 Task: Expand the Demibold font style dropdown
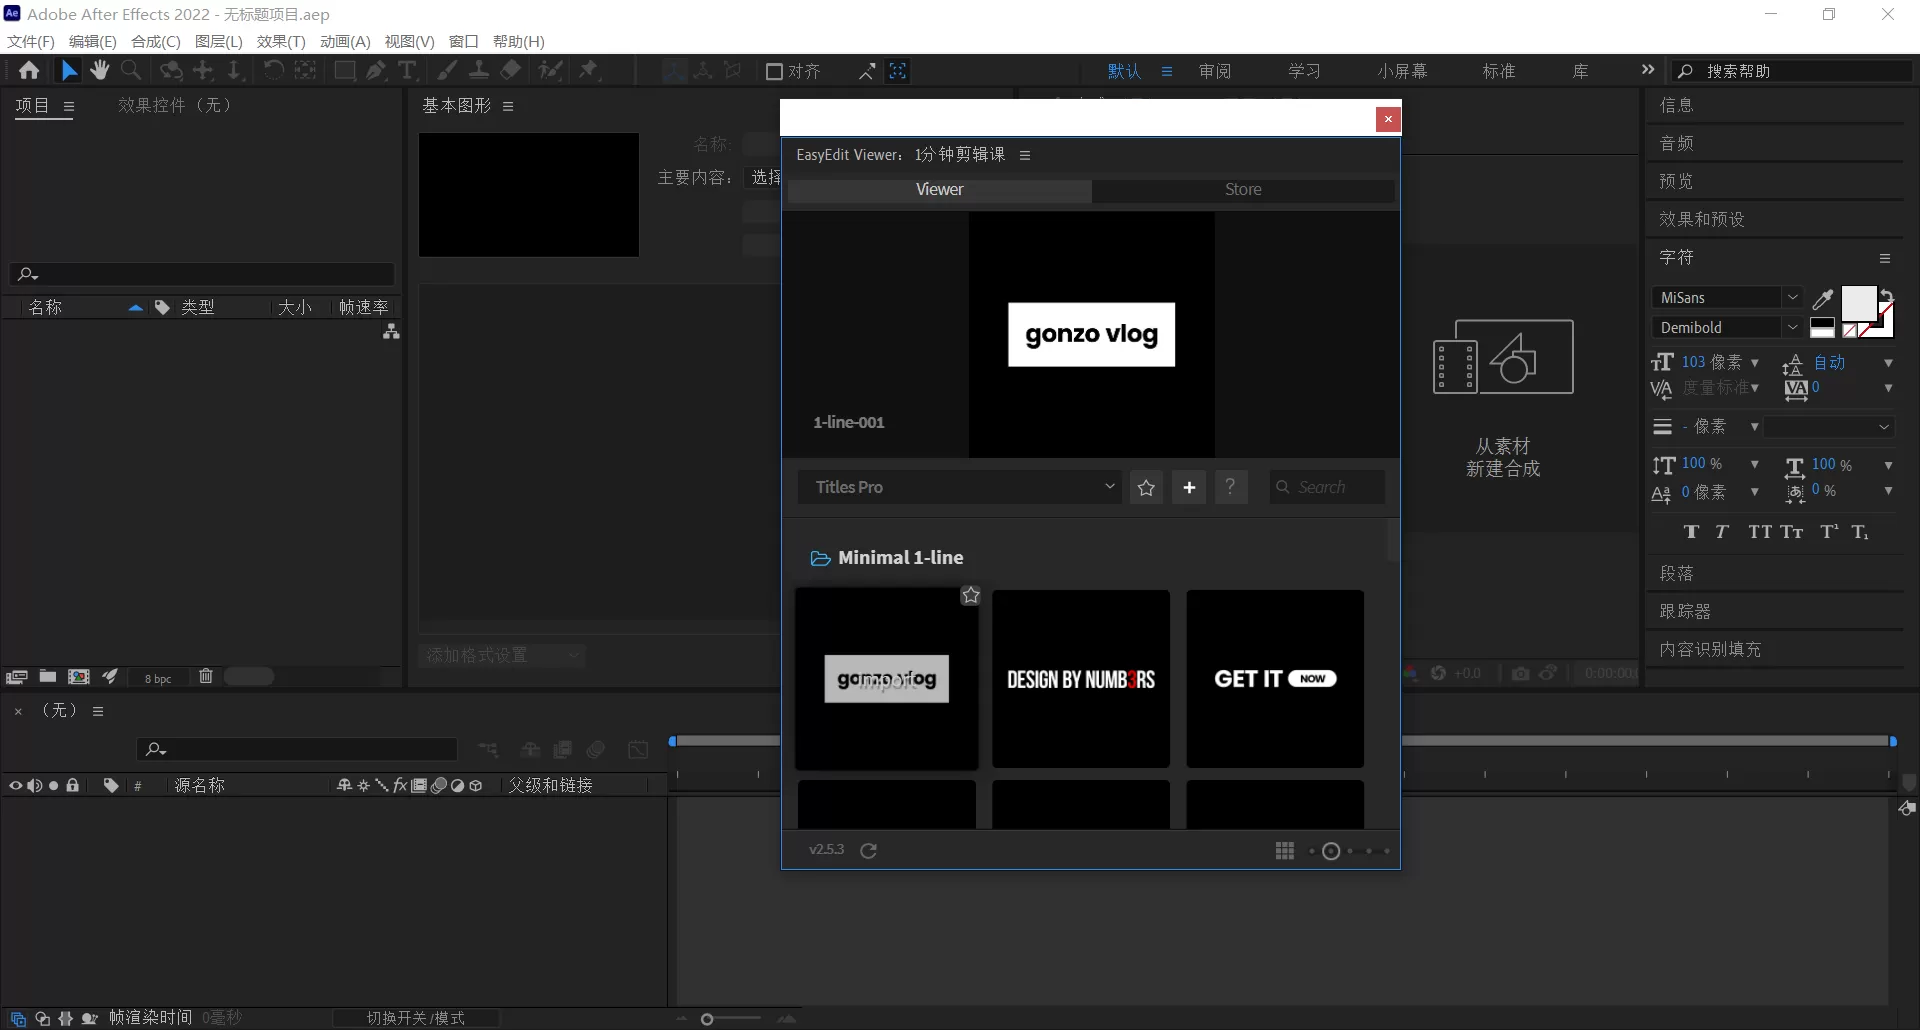pyautogui.click(x=1792, y=328)
